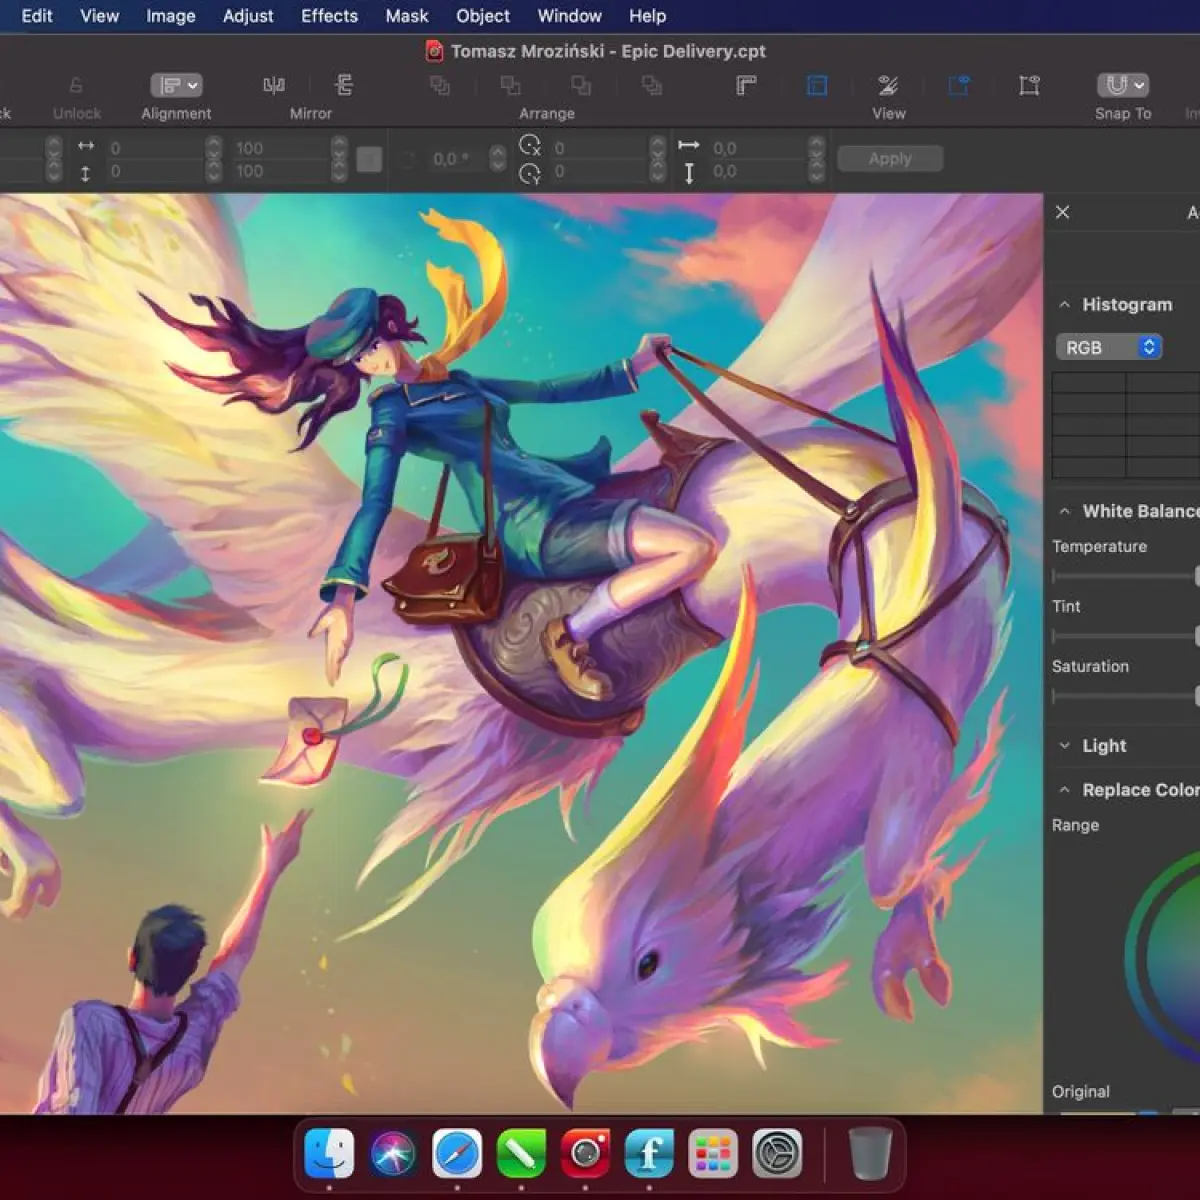Click the Saturation slider track

point(1125,696)
